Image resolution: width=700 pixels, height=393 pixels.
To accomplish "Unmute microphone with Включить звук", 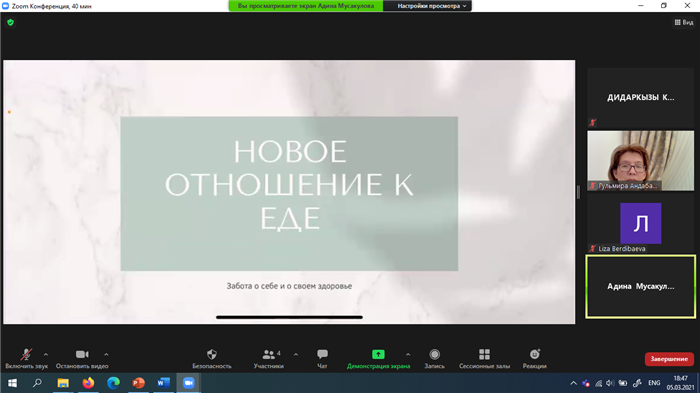I will coord(26,359).
